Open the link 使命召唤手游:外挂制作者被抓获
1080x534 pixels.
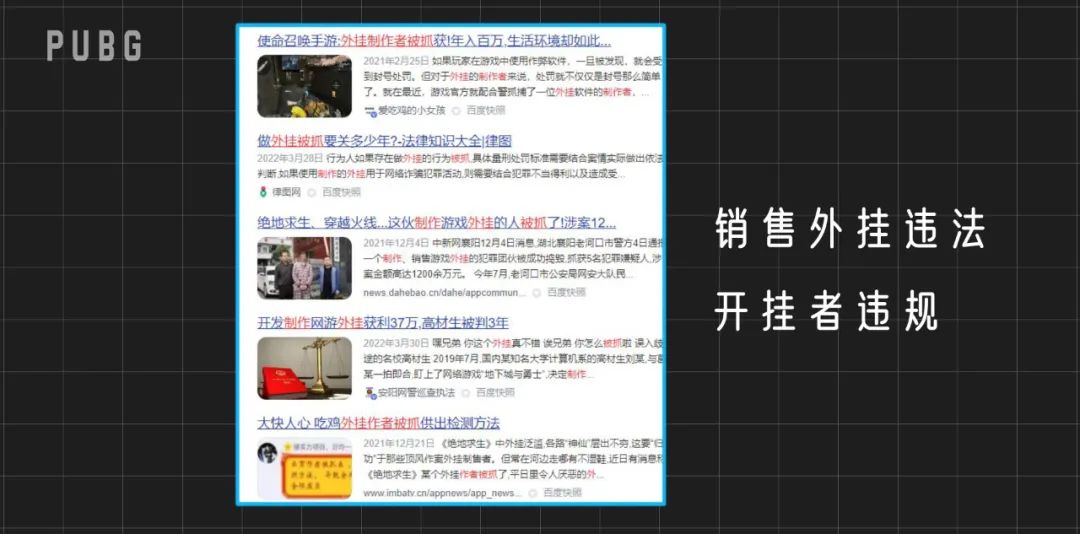434,41
